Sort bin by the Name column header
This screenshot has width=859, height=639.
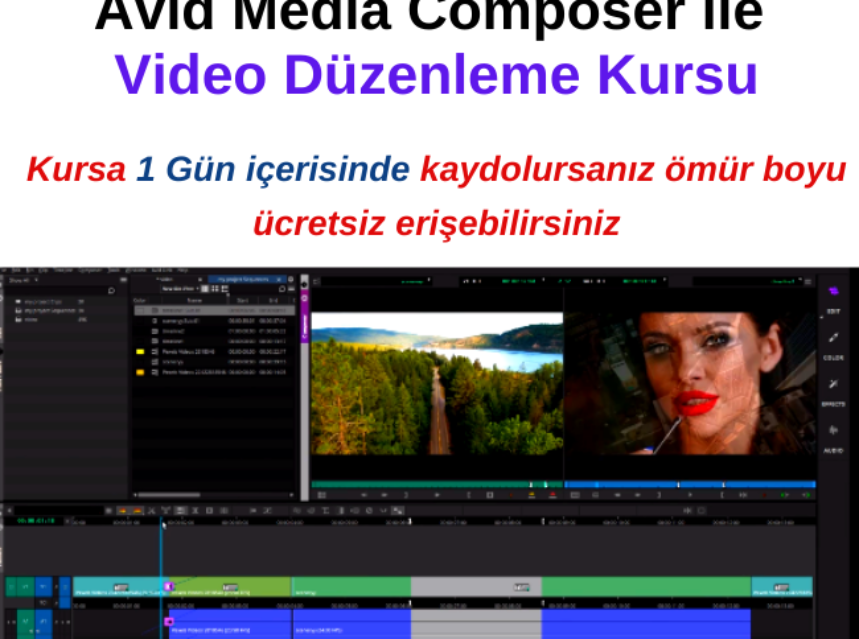194,300
